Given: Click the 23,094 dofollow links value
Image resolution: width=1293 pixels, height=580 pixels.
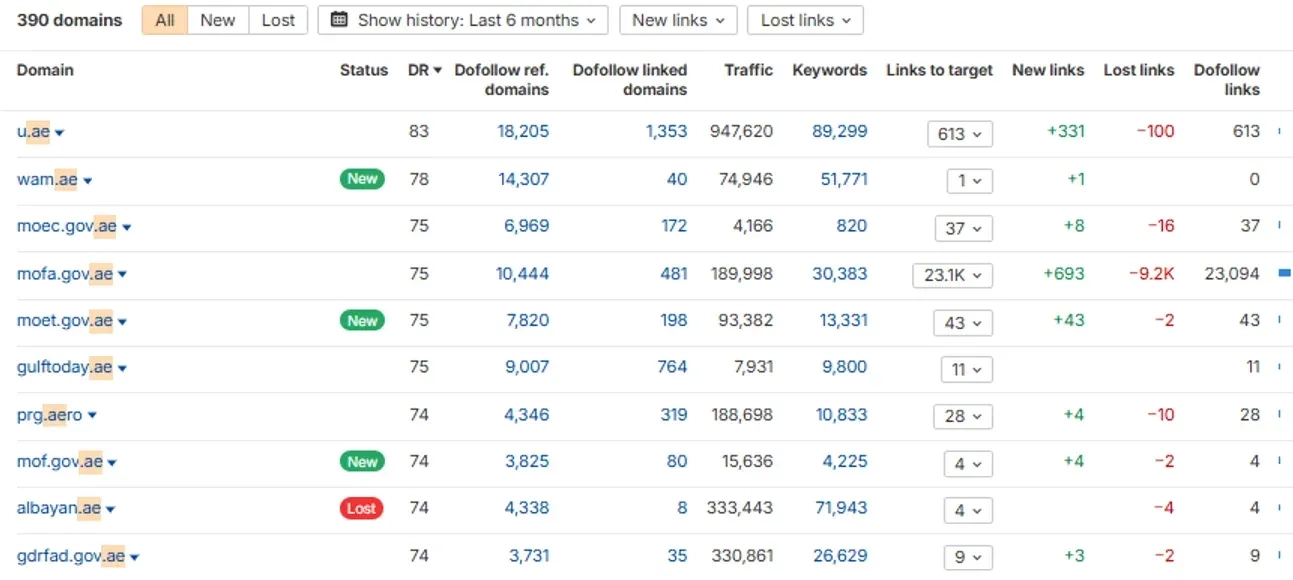Looking at the screenshot, I should tap(1232, 273).
